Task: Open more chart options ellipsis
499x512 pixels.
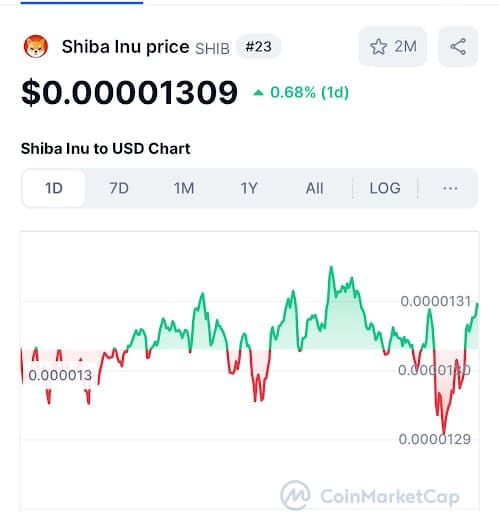Action: 450,188
